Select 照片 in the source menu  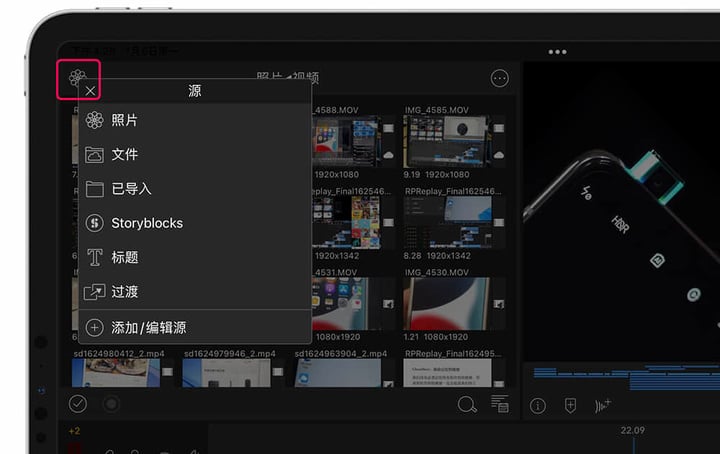(195, 120)
